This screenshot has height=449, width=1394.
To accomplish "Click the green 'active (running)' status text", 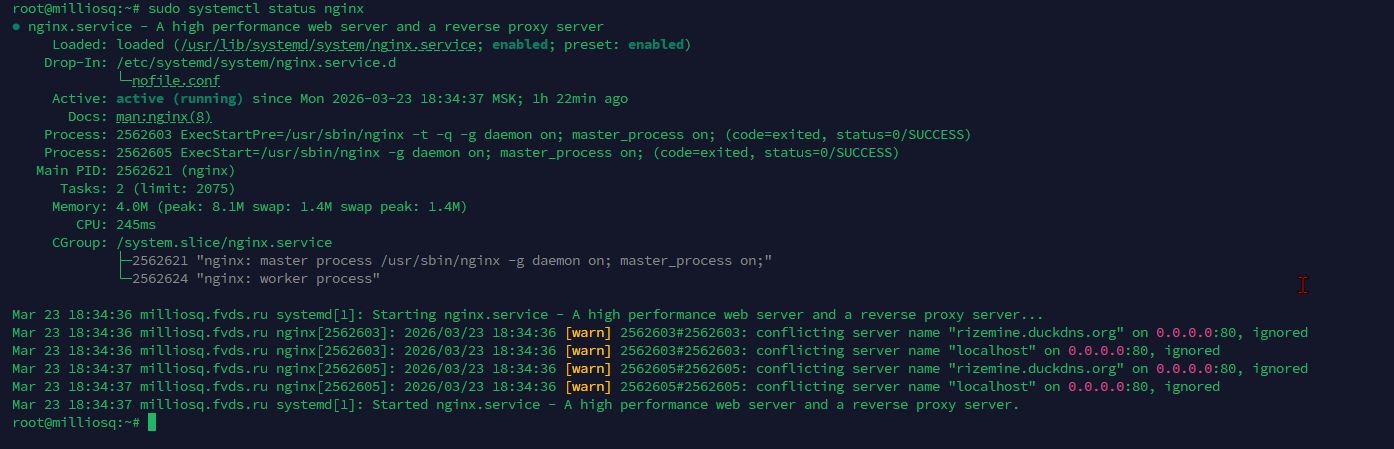I will click(180, 99).
